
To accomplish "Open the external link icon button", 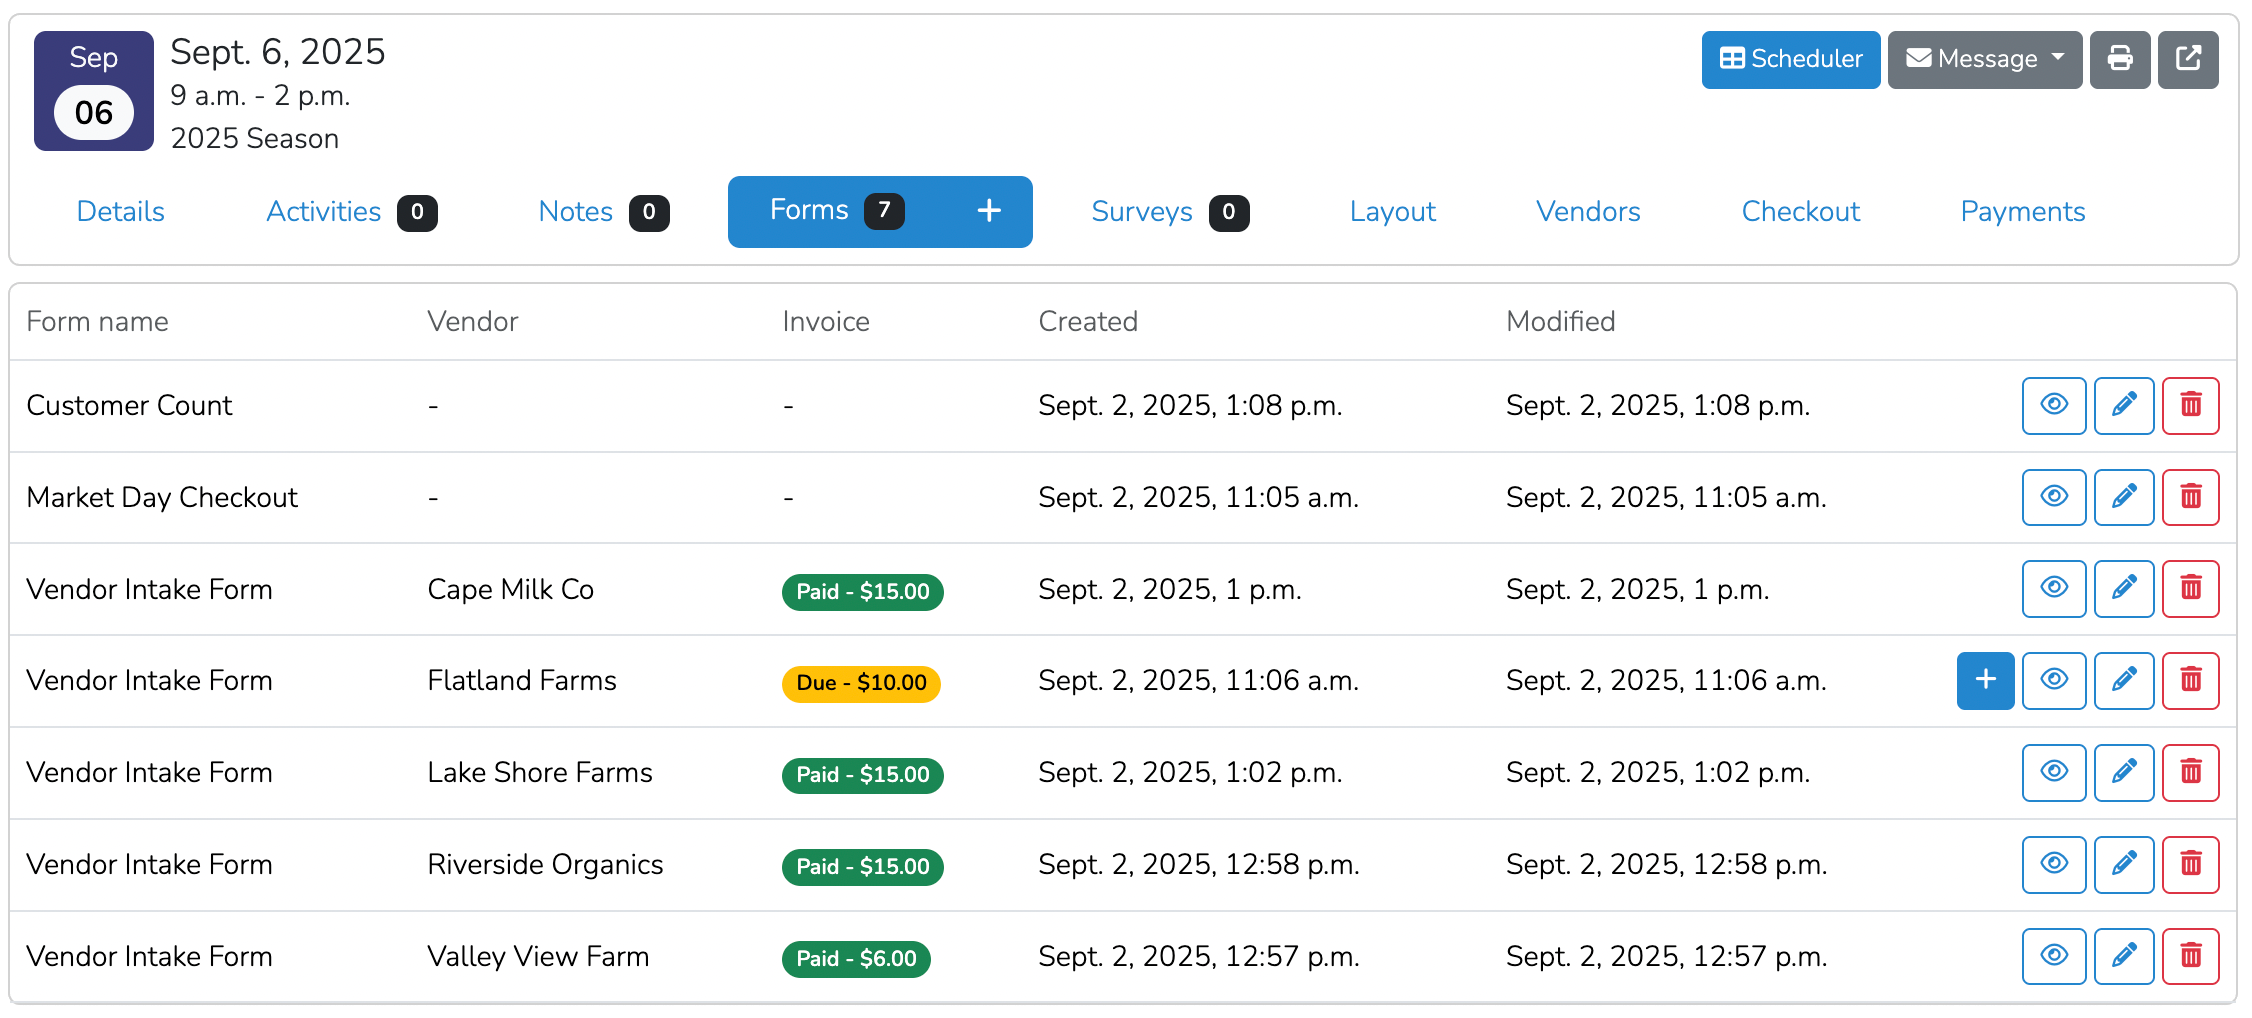I will [x=2188, y=59].
